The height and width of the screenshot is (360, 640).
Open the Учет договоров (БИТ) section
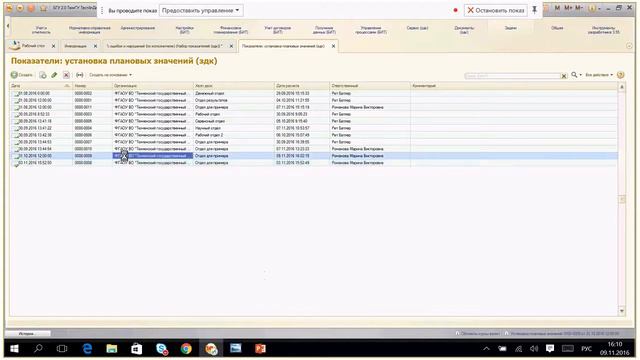click(x=278, y=30)
